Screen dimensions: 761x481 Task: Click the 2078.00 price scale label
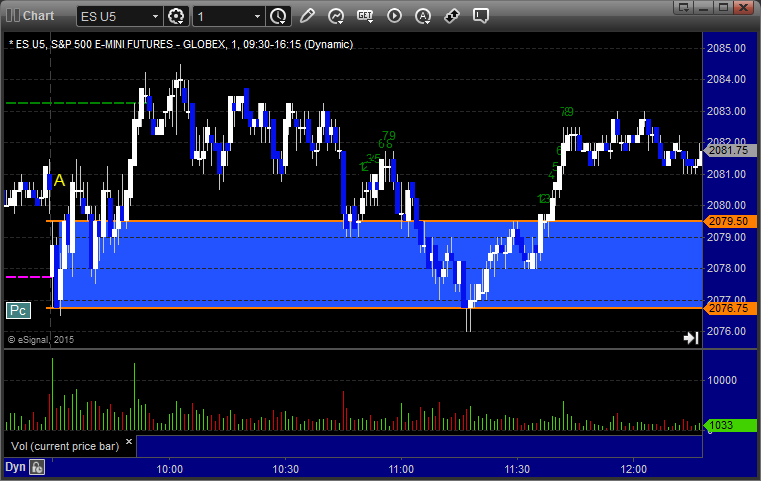click(726, 268)
